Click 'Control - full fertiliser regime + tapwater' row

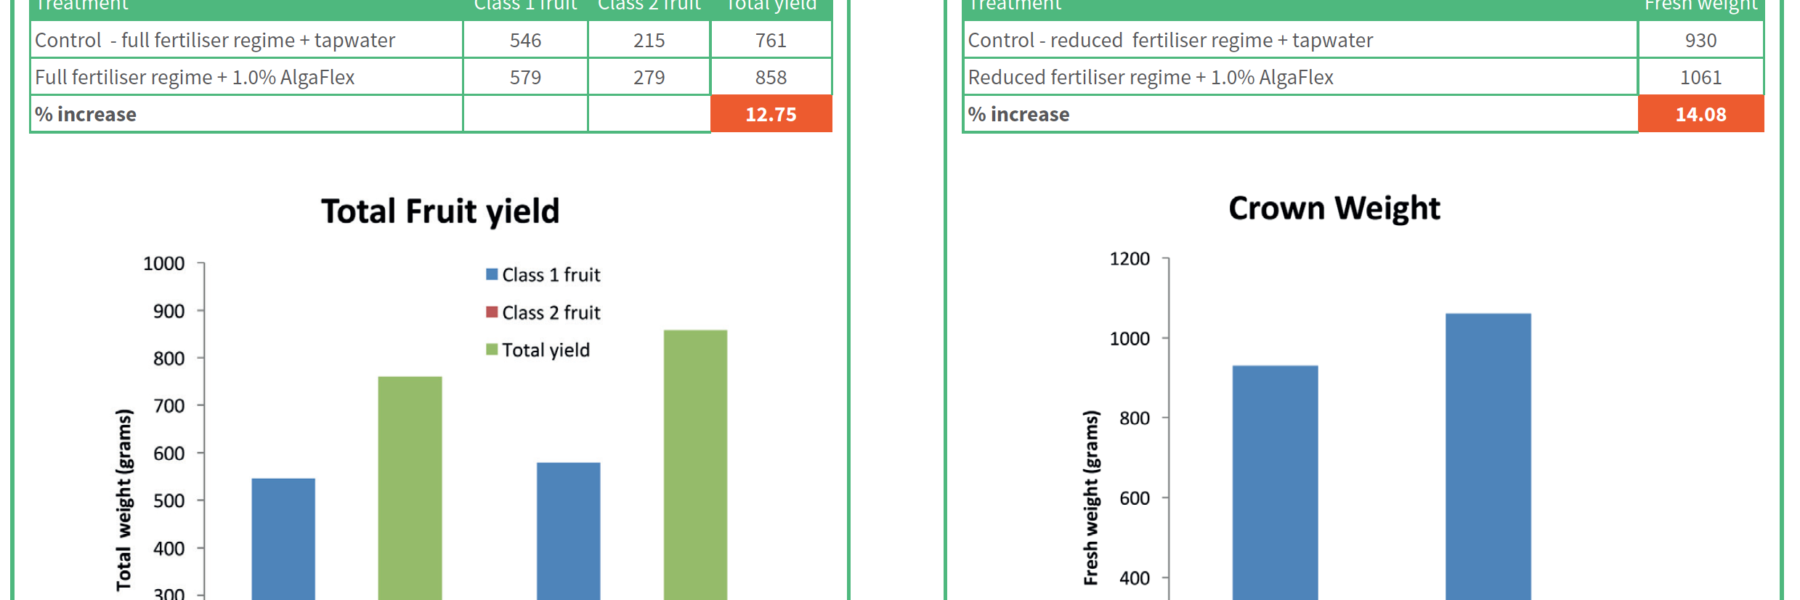431,40
